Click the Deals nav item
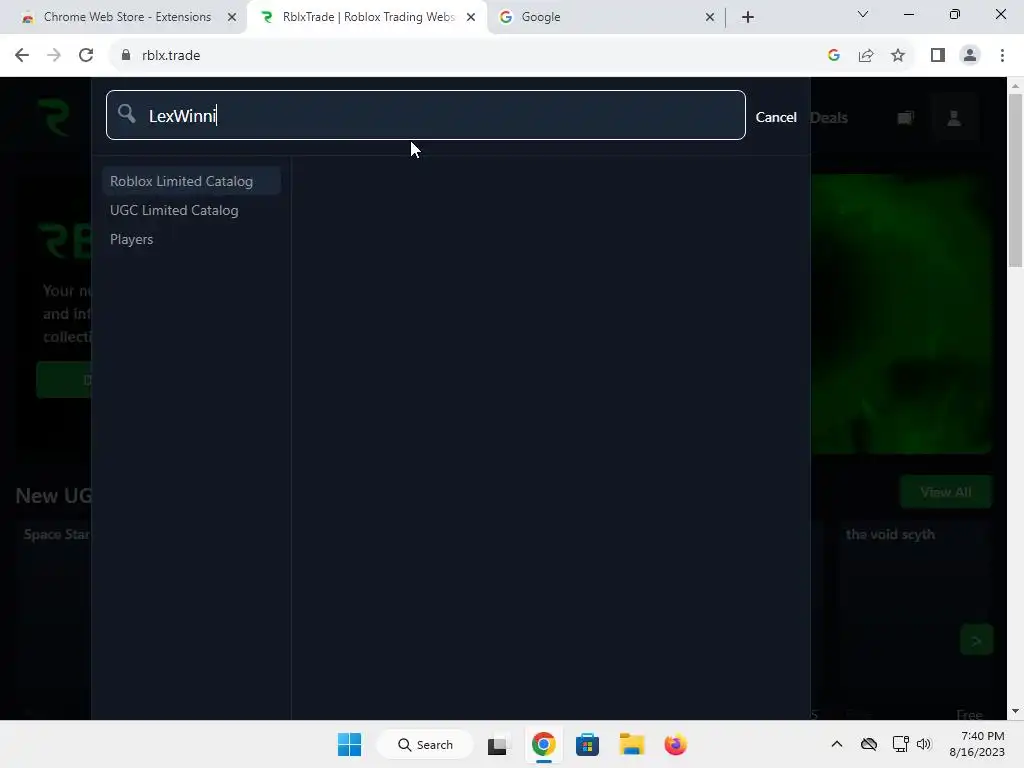This screenshot has height=768, width=1024. click(x=829, y=118)
